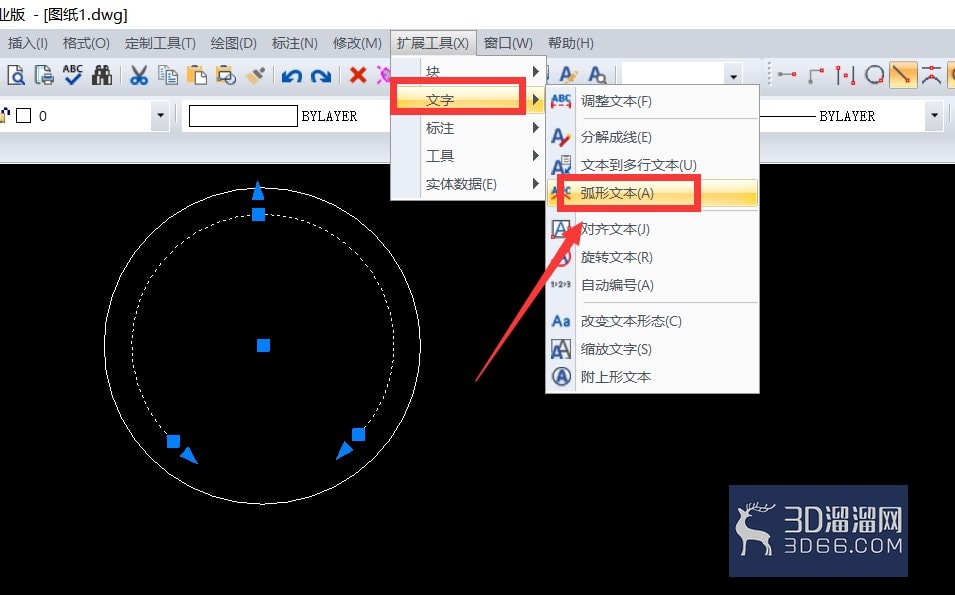Choose 旋转文本(R) option

point(653,257)
